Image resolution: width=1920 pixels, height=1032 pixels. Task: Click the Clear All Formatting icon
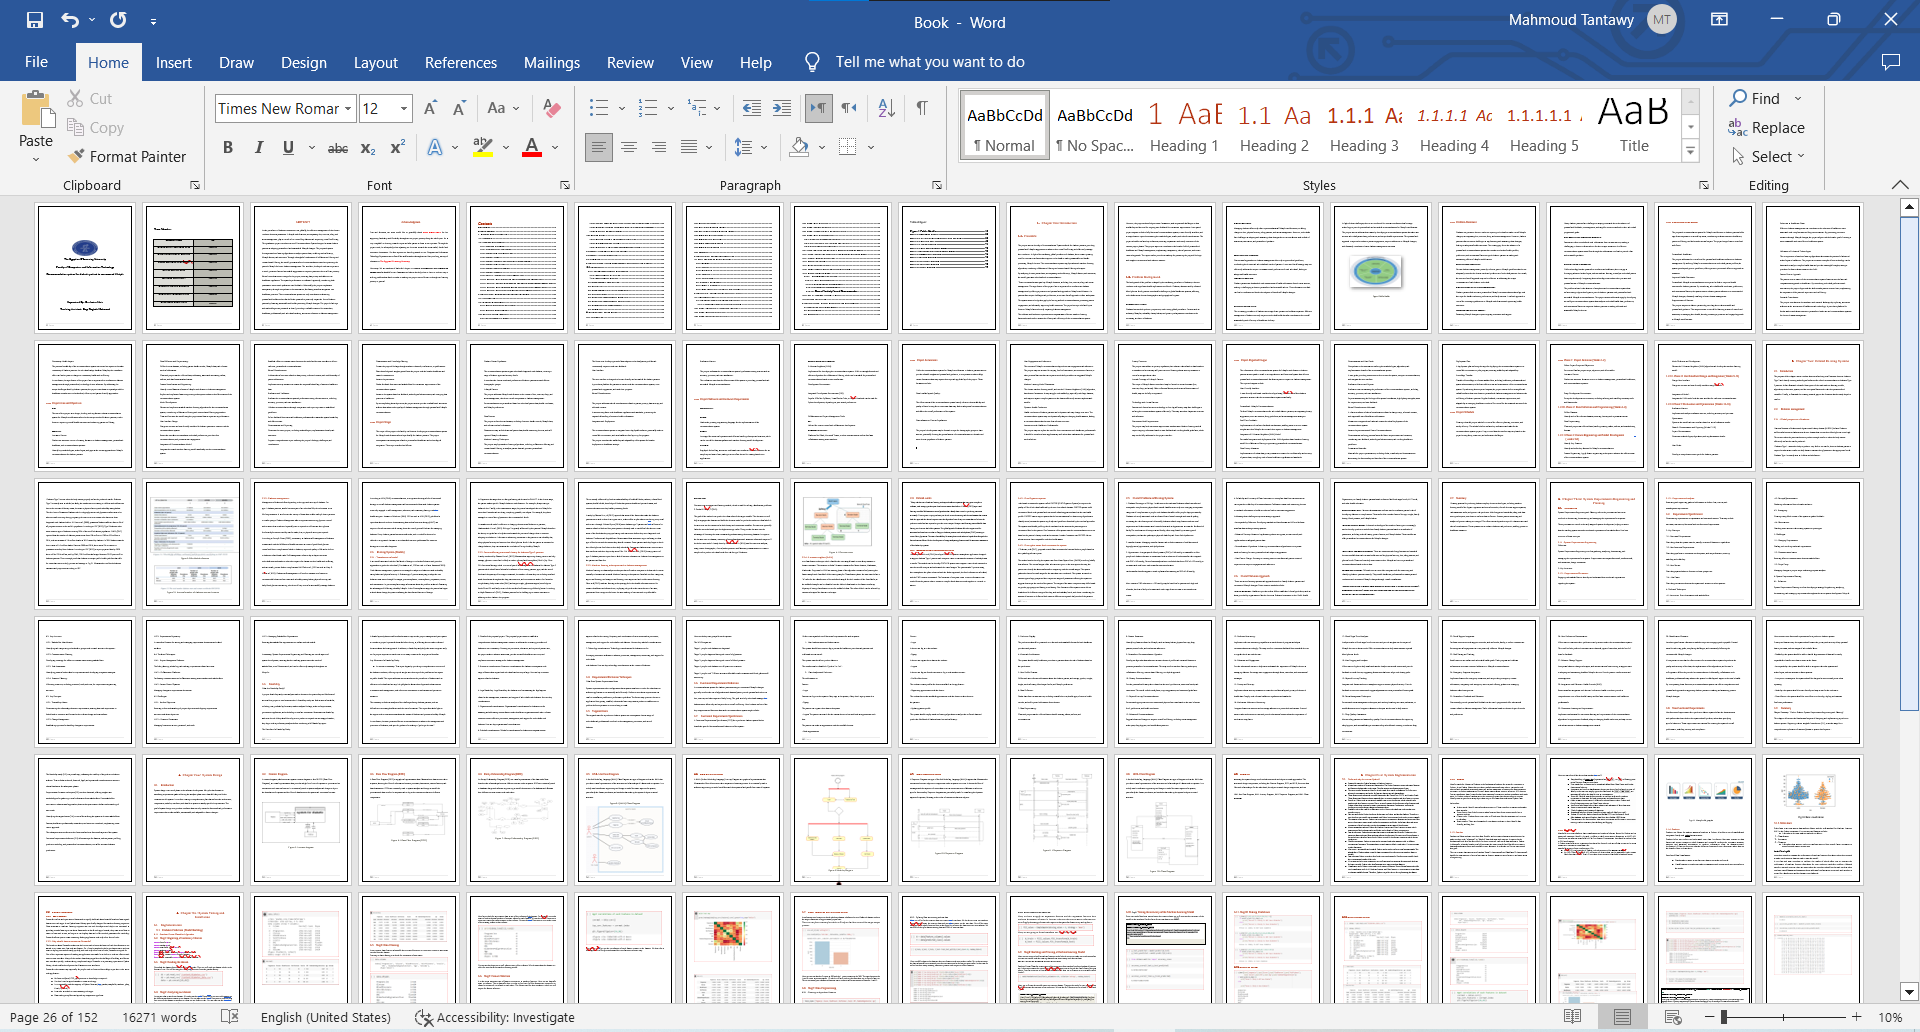[x=551, y=108]
